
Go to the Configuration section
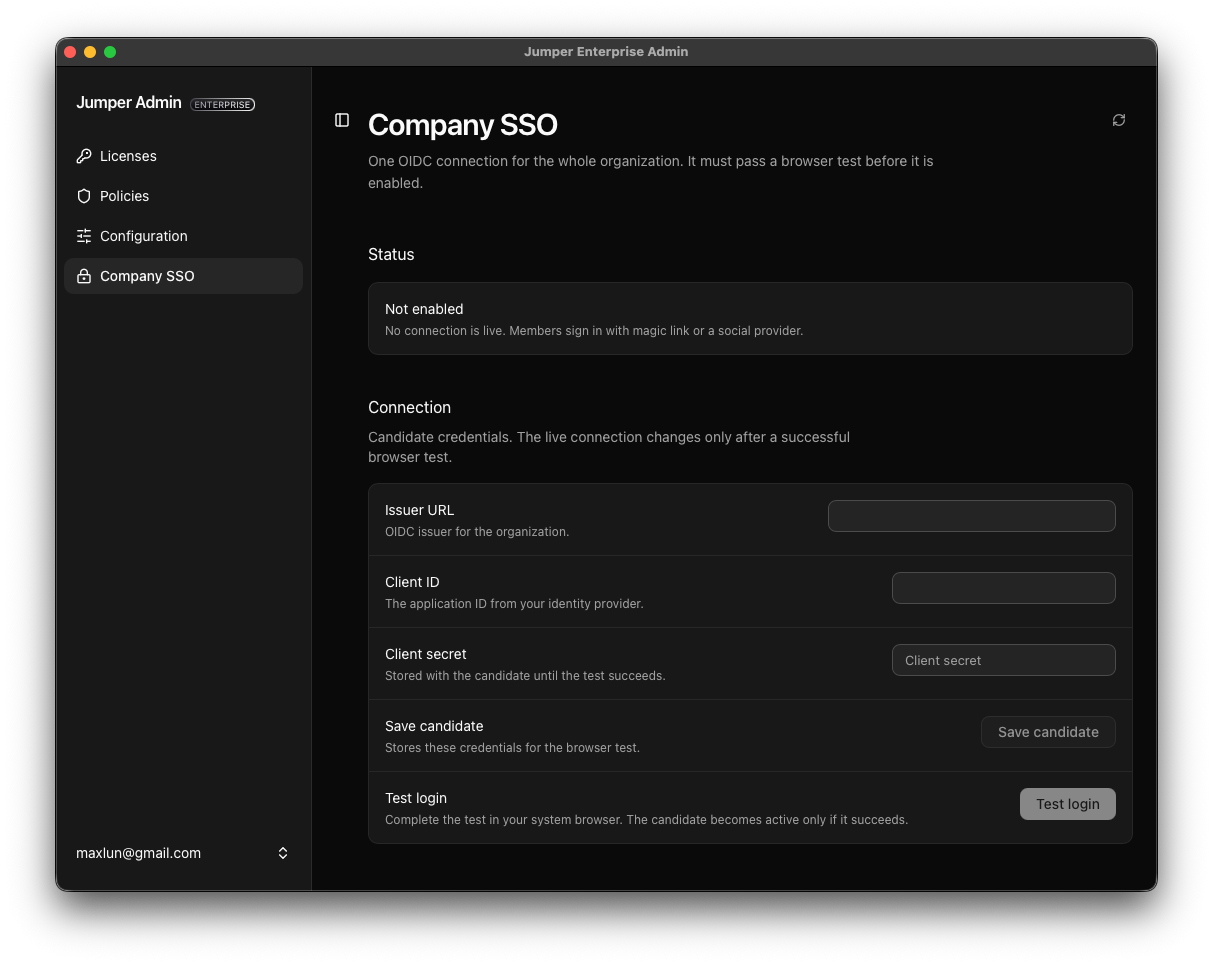(183, 236)
